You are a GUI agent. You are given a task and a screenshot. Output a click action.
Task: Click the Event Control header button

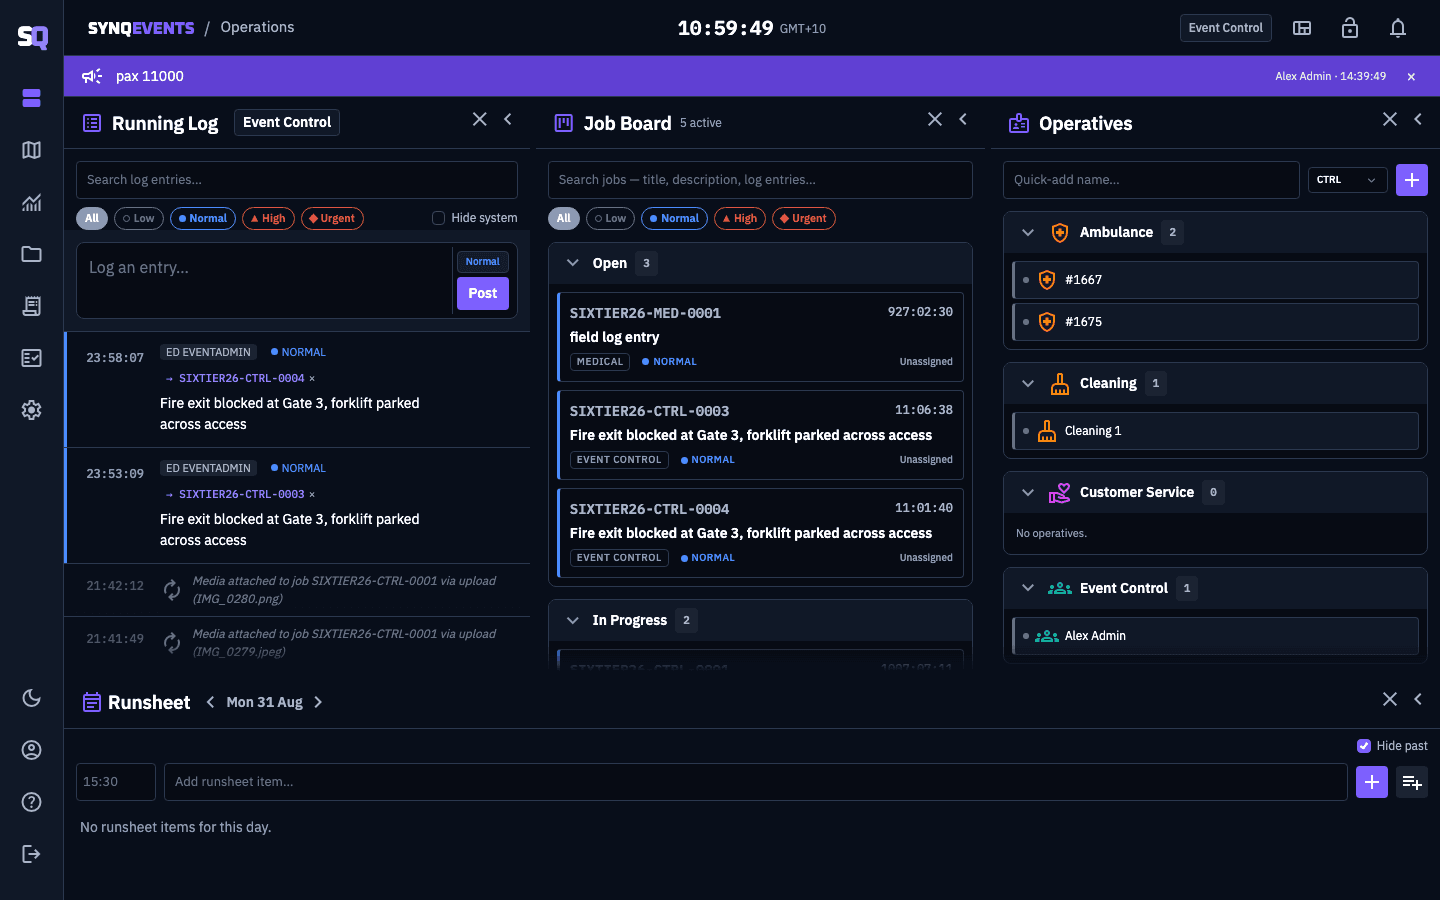(x=1225, y=28)
